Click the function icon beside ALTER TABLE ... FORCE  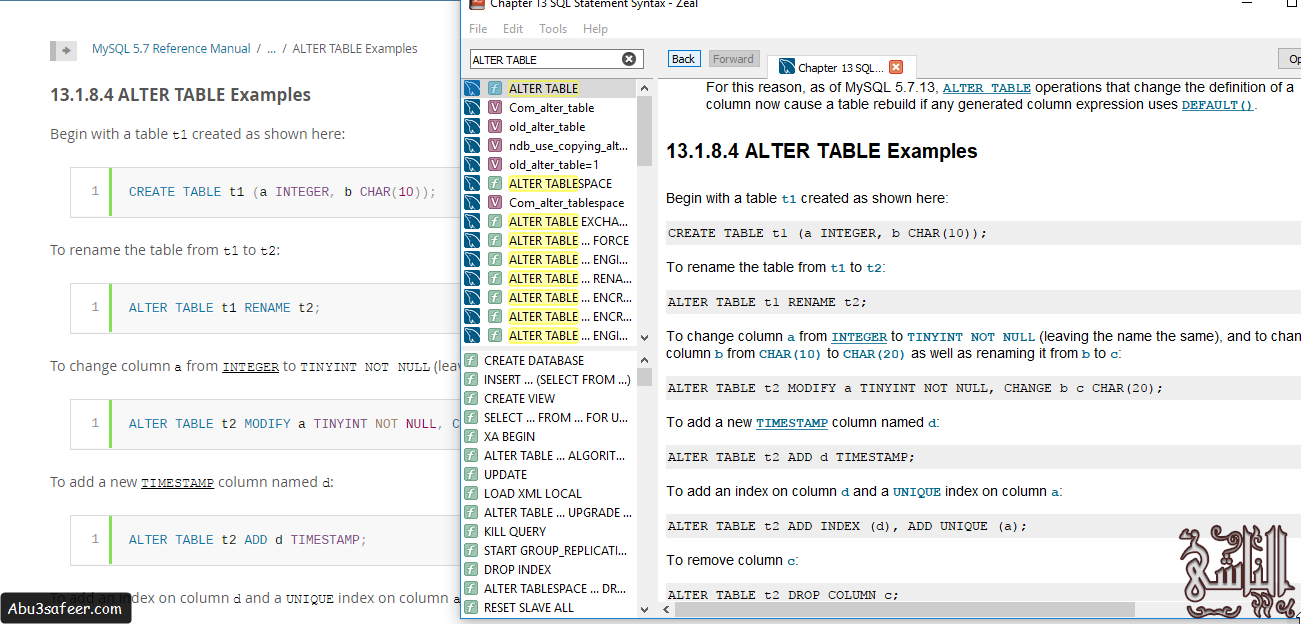click(x=495, y=240)
